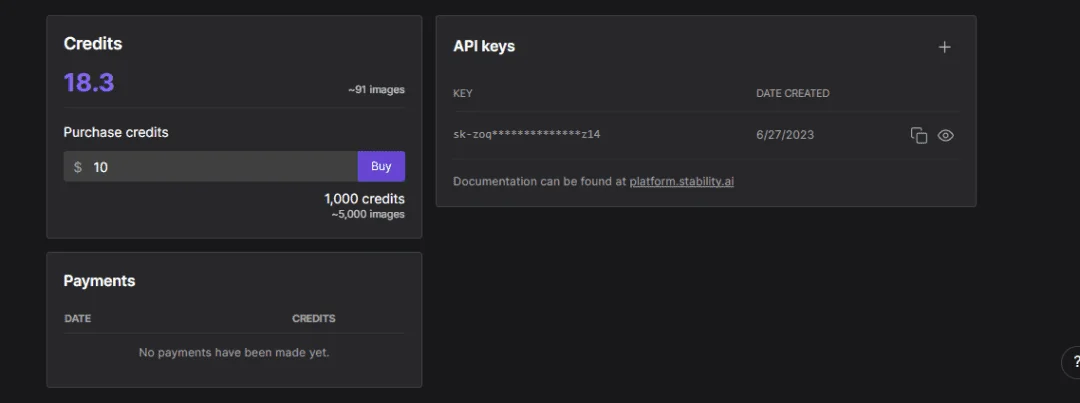Focus the purchase amount field showing 10
Image resolution: width=1080 pixels, height=403 pixels.
coord(211,167)
